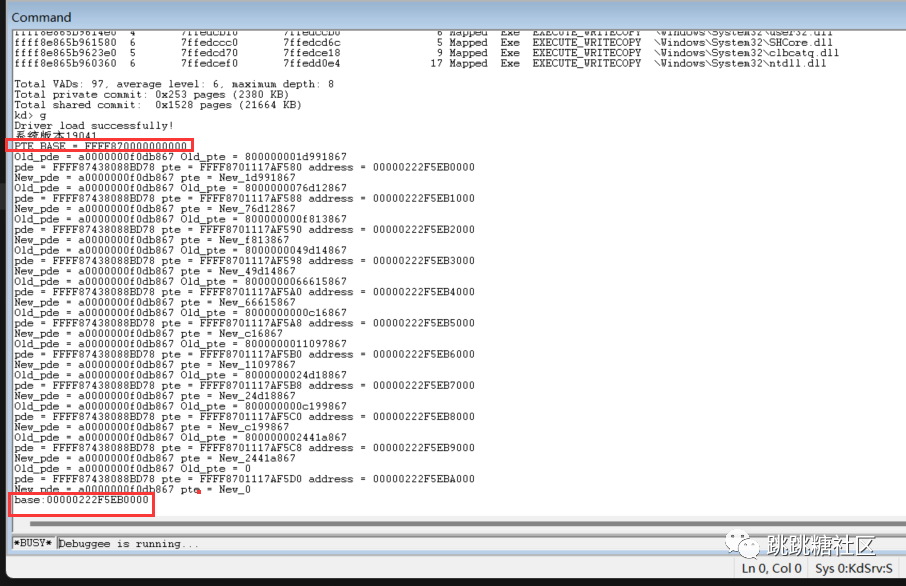The height and width of the screenshot is (586, 906).
Task: Select the highlighted PTE_BASE = FFFF870000000000 line
Action: 98,145
